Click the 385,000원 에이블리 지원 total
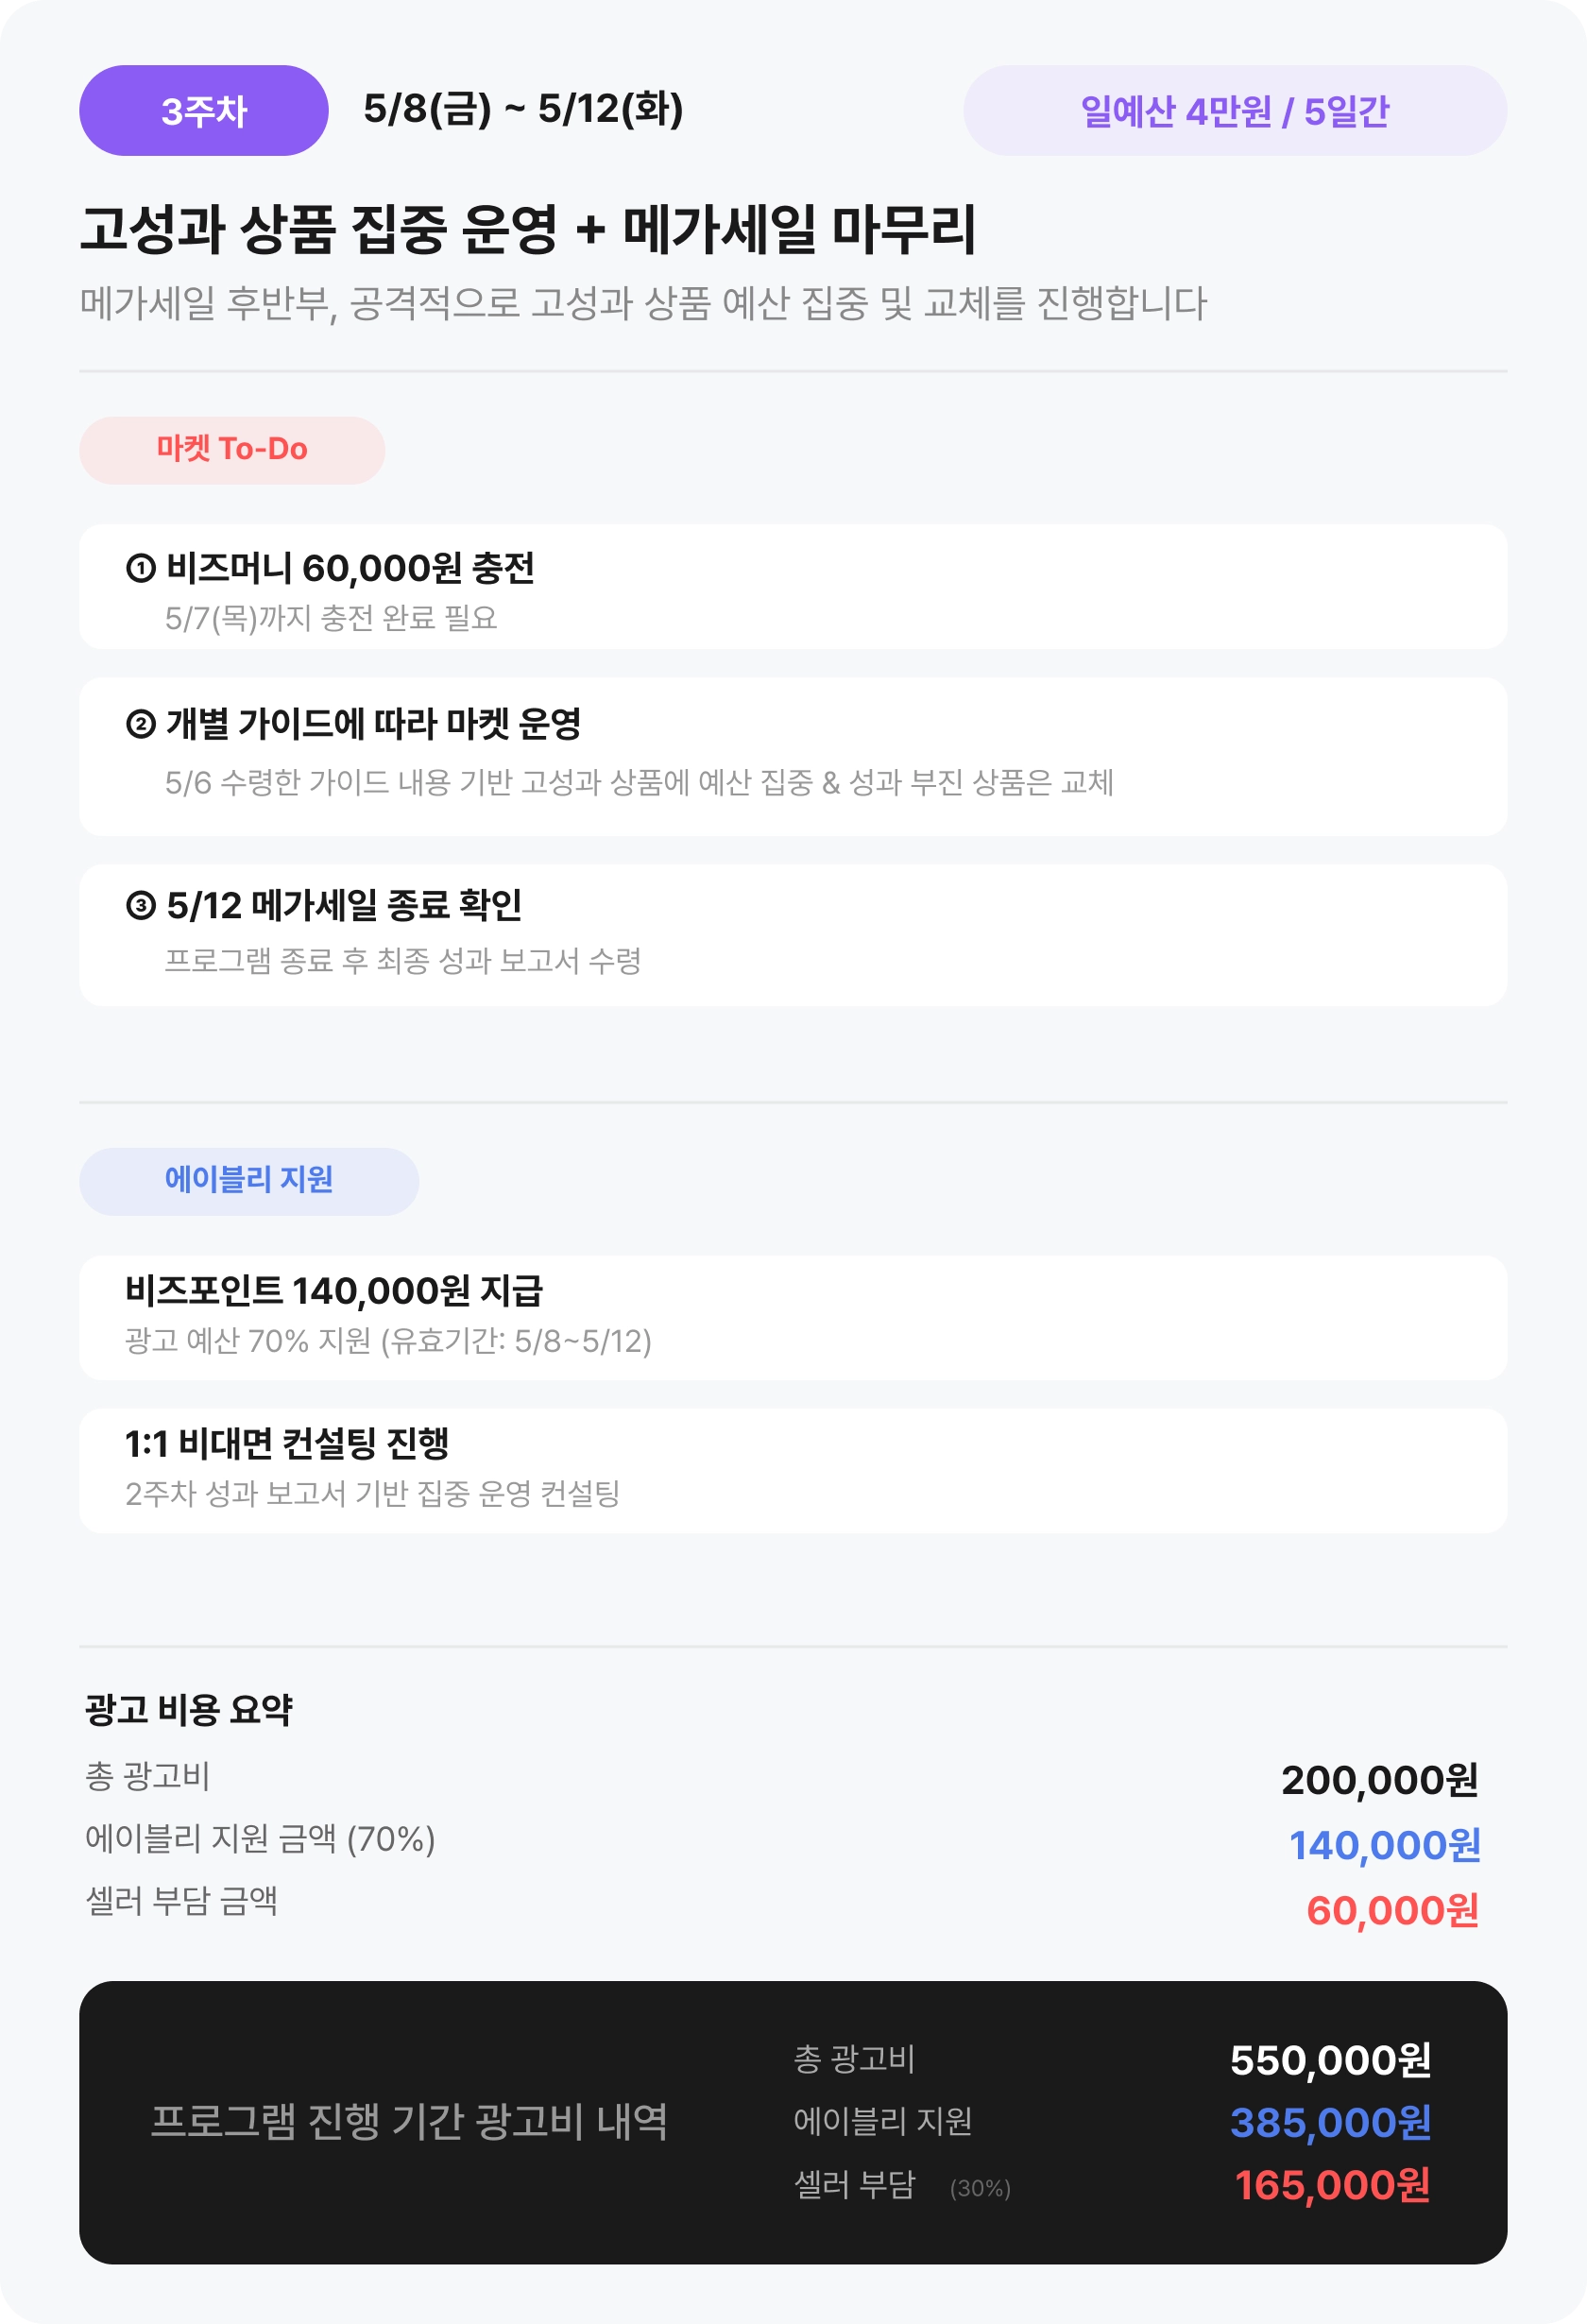Image resolution: width=1587 pixels, height=2324 pixels. 1330,2122
